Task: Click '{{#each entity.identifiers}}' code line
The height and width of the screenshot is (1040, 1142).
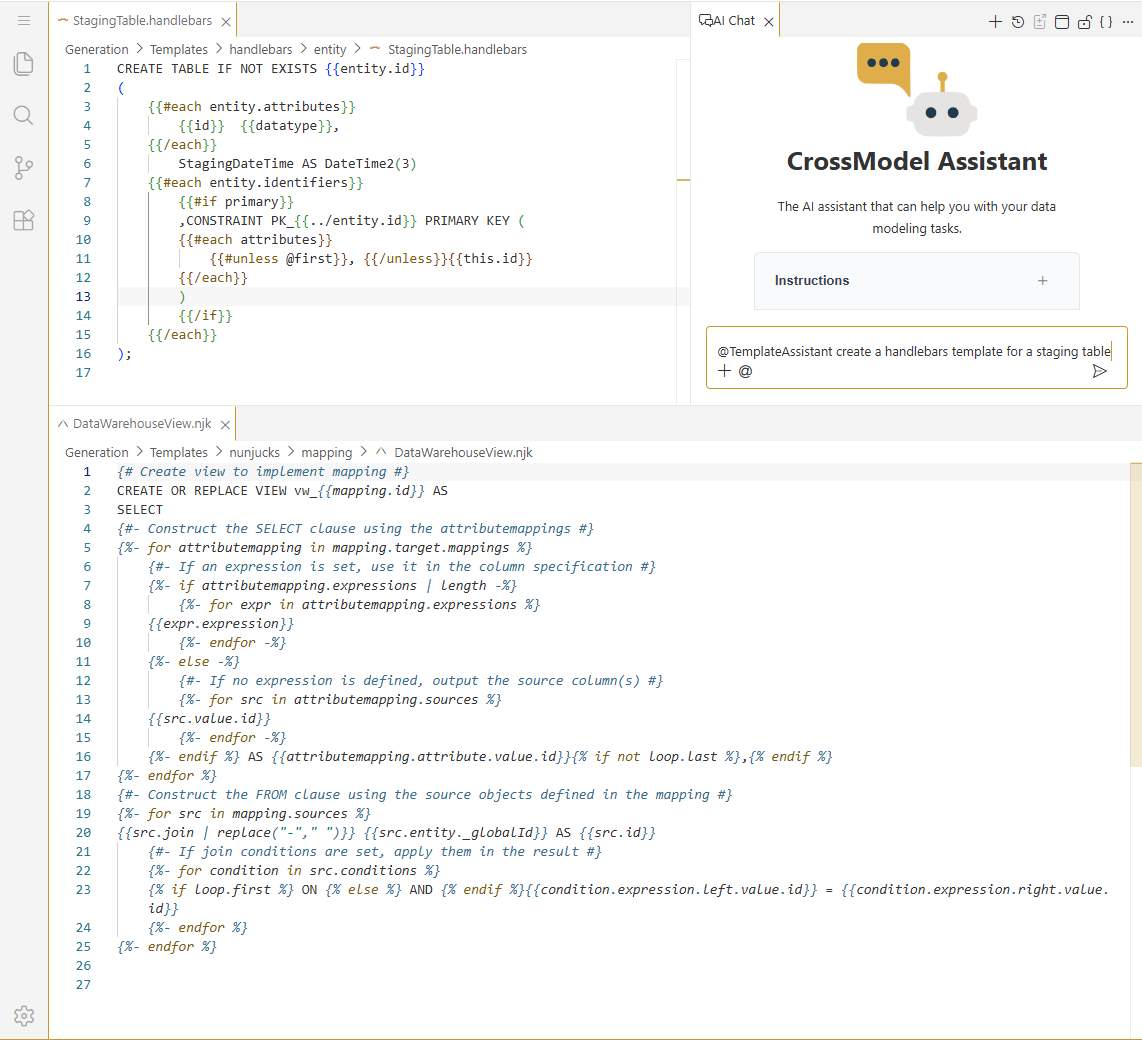Action: click(x=255, y=183)
